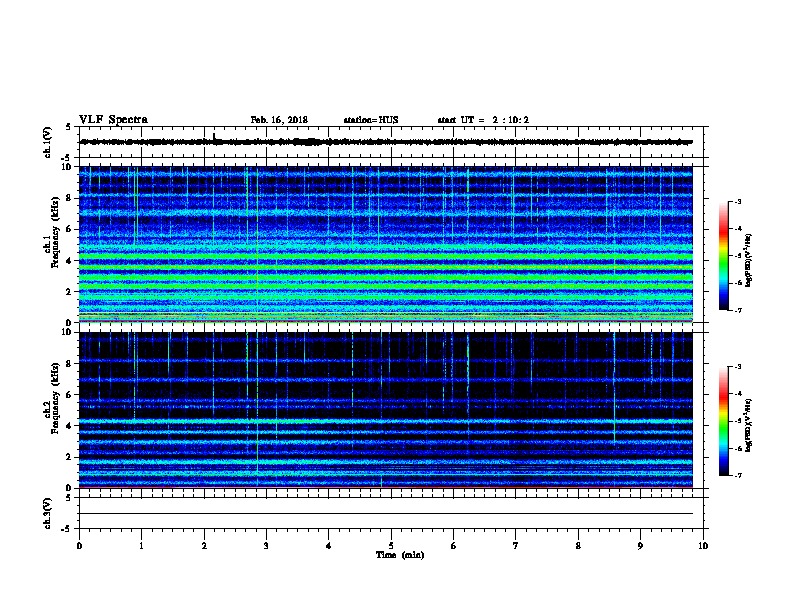Click inside the ch.1 spectrogram panel

pos(386,244)
